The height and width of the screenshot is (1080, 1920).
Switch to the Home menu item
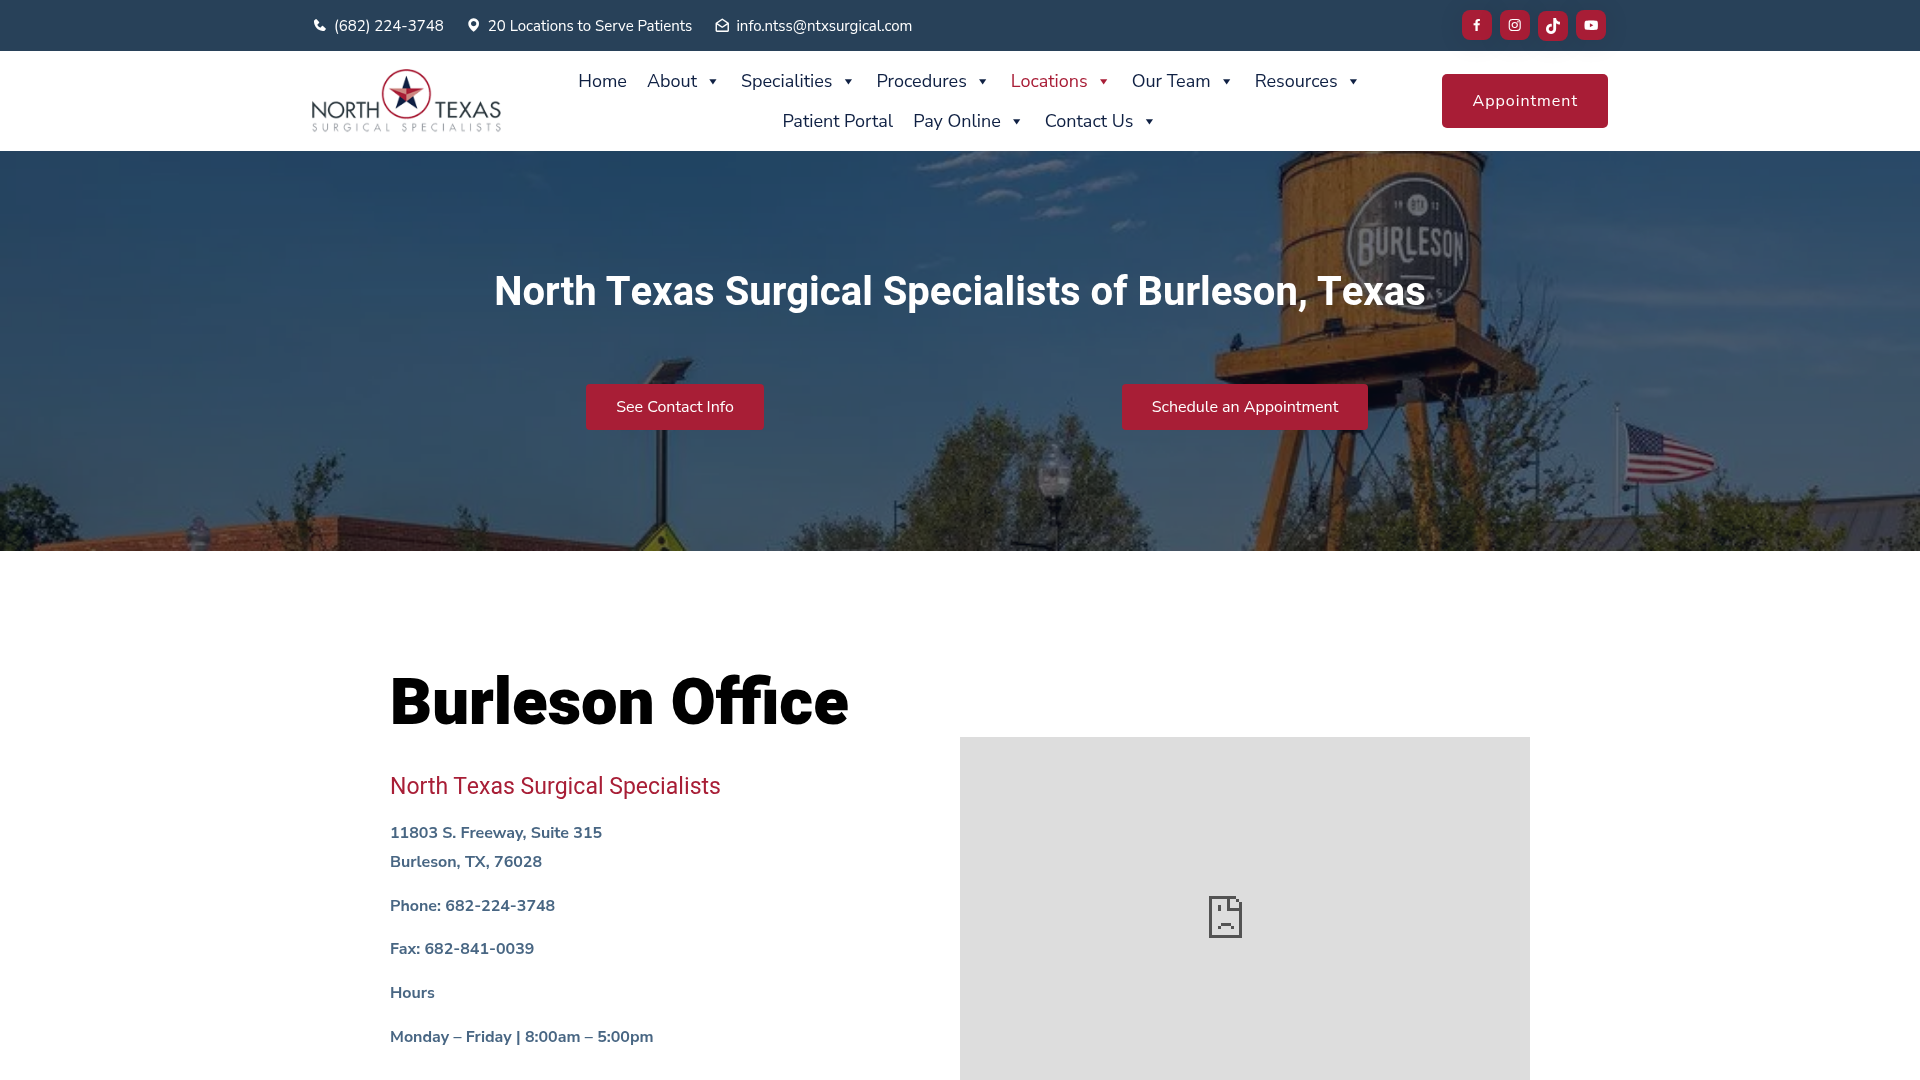pos(601,81)
